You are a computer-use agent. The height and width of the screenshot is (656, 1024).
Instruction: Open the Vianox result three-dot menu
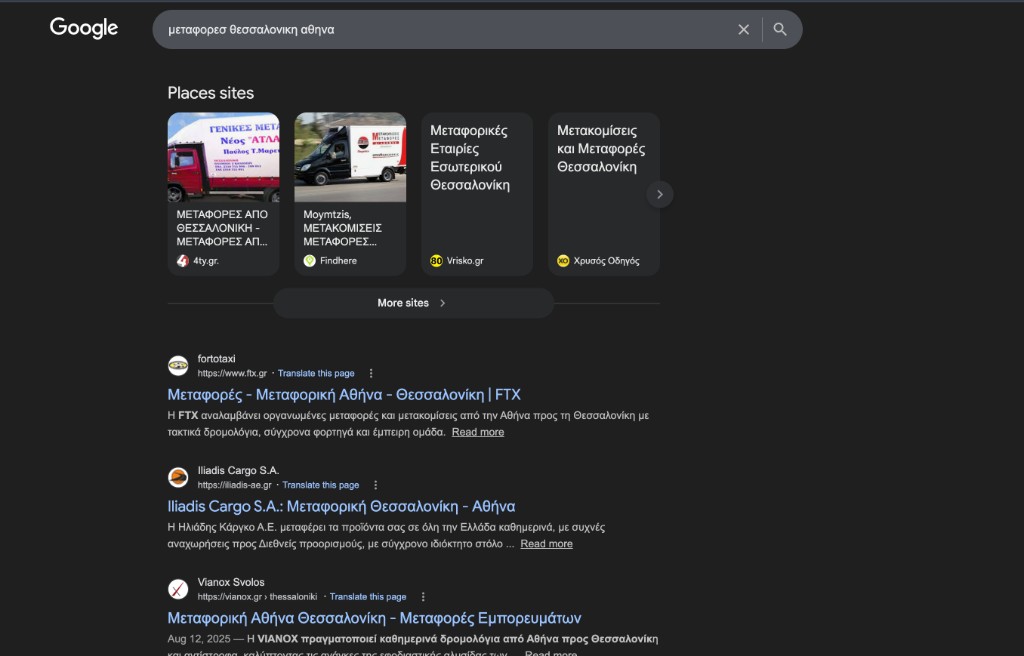[423, 597]
